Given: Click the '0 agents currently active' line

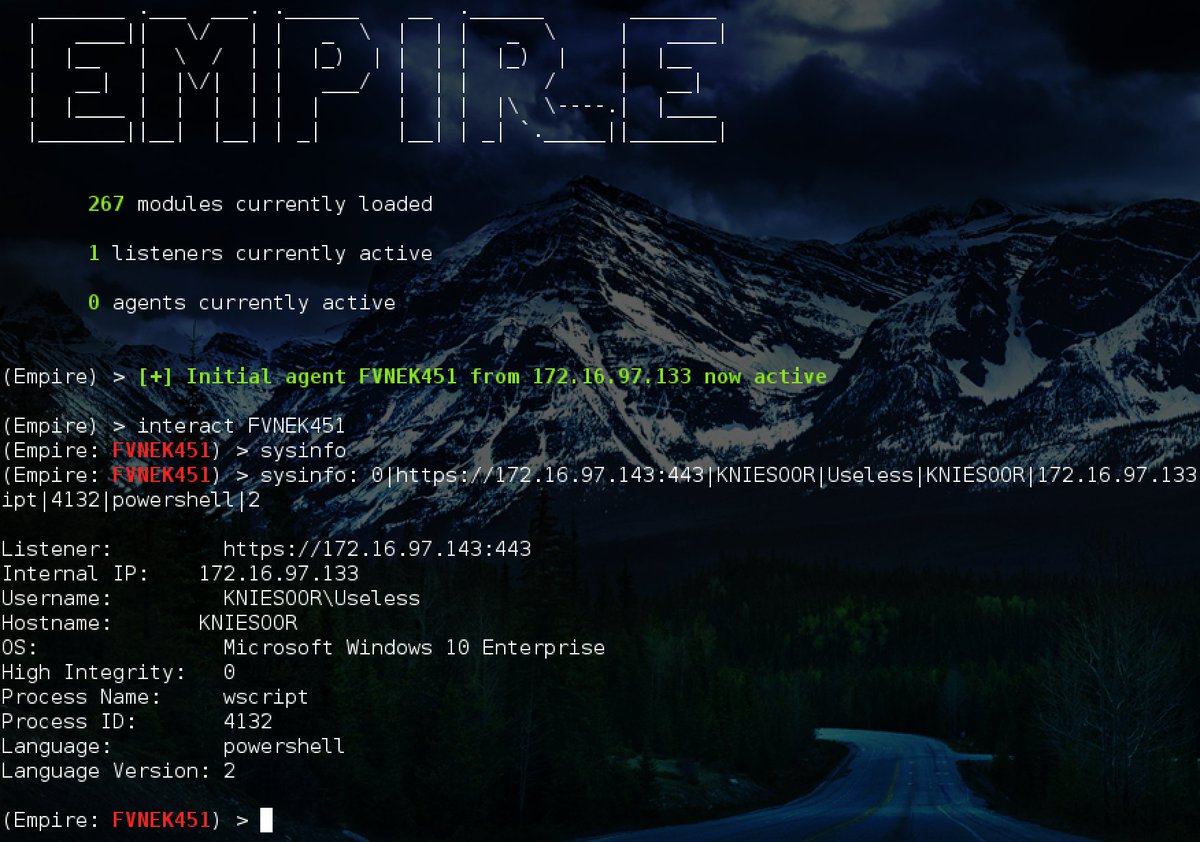Looking at the screenshot, I should point(242,302).
